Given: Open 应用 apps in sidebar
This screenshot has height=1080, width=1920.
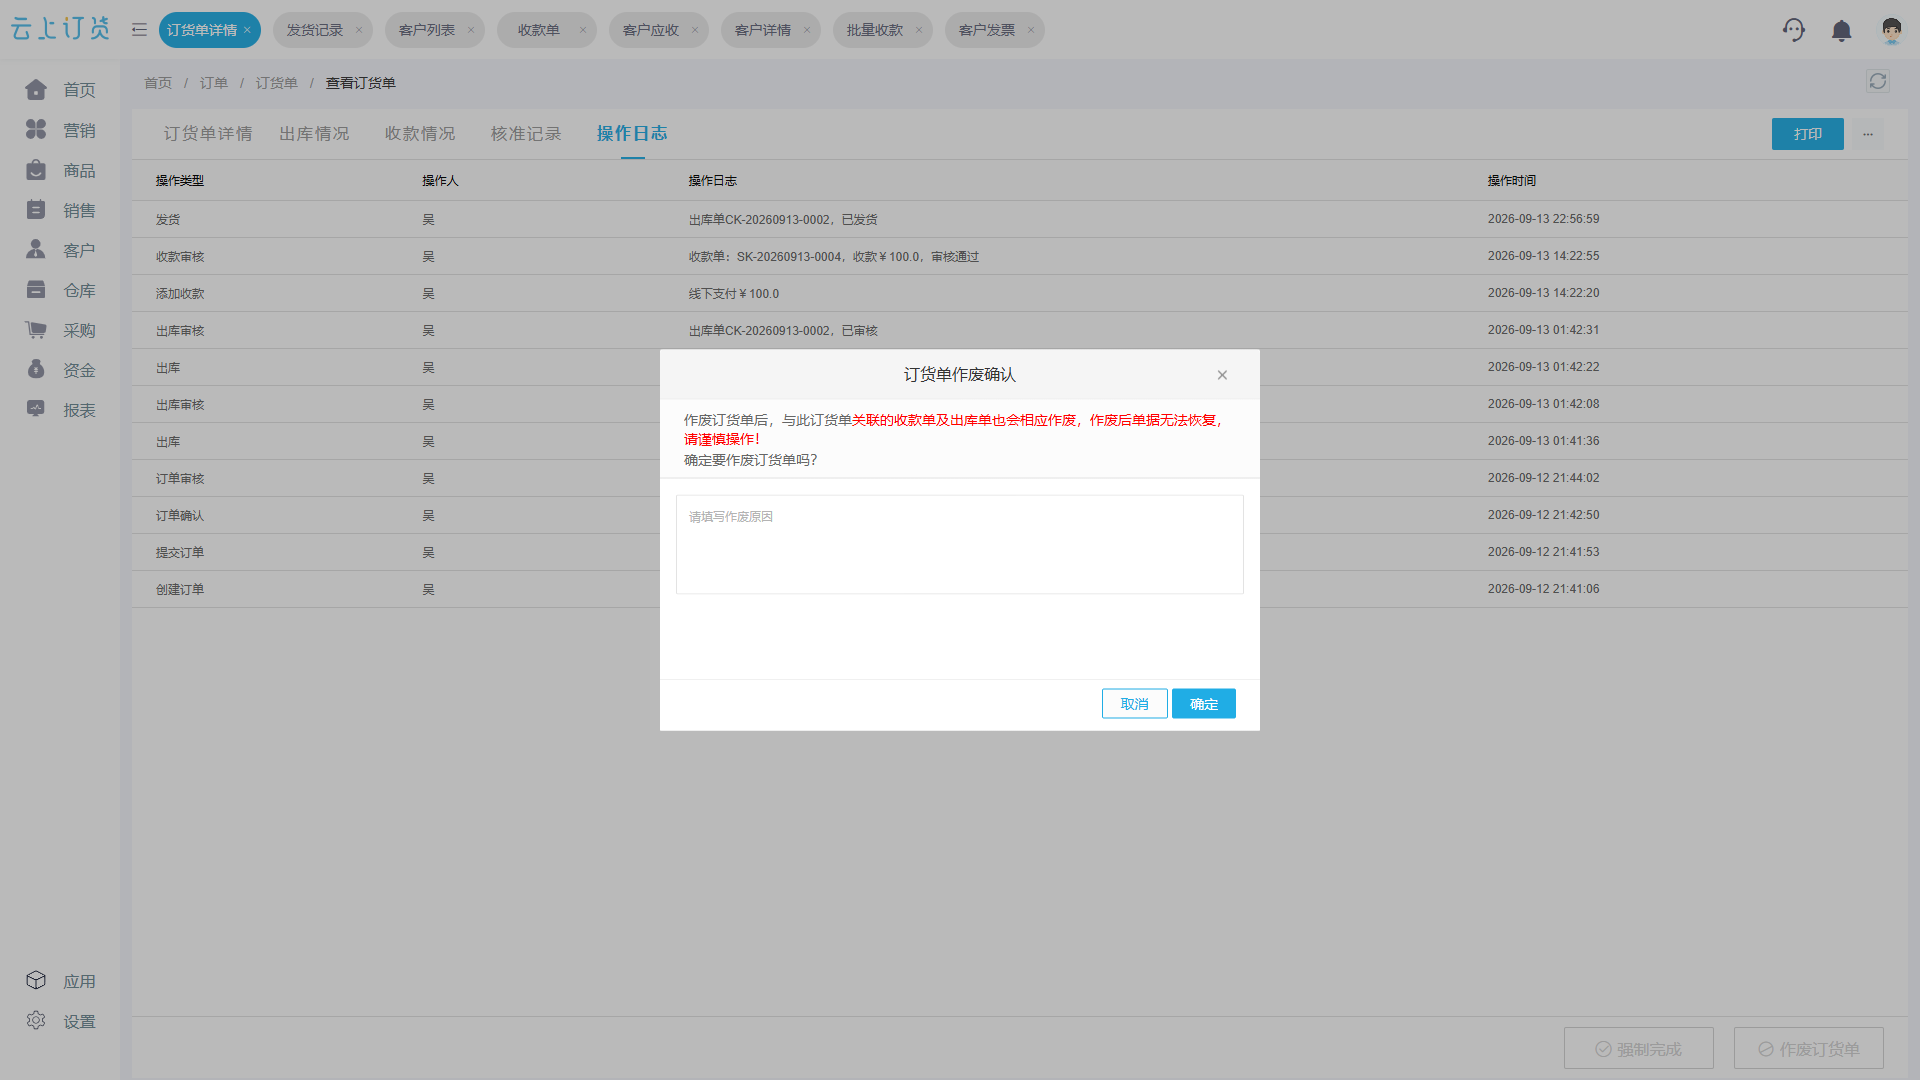Looking at the screenshot, I should pos(60,981).
